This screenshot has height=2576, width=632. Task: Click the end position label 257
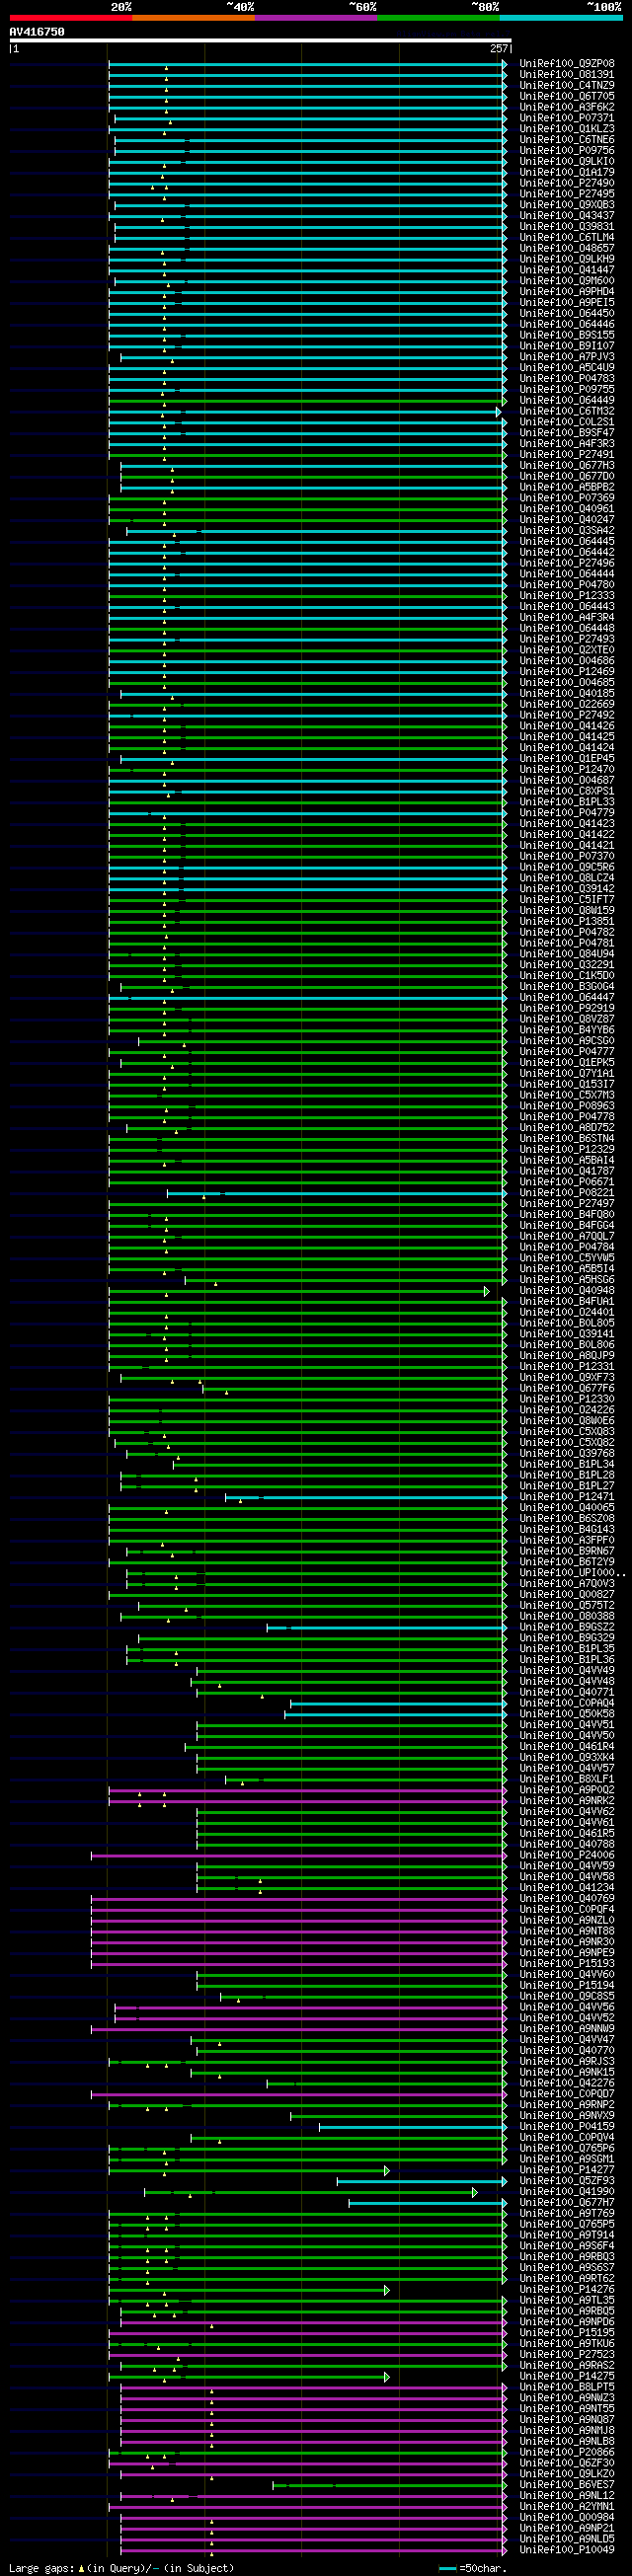click(x=499, y=48)
